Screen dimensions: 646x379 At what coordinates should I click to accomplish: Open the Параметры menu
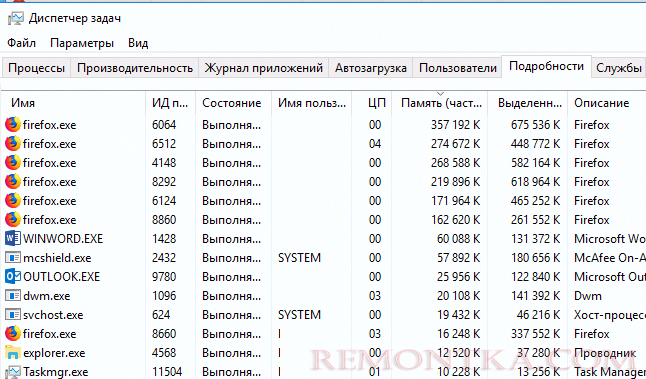coord(82,43)
